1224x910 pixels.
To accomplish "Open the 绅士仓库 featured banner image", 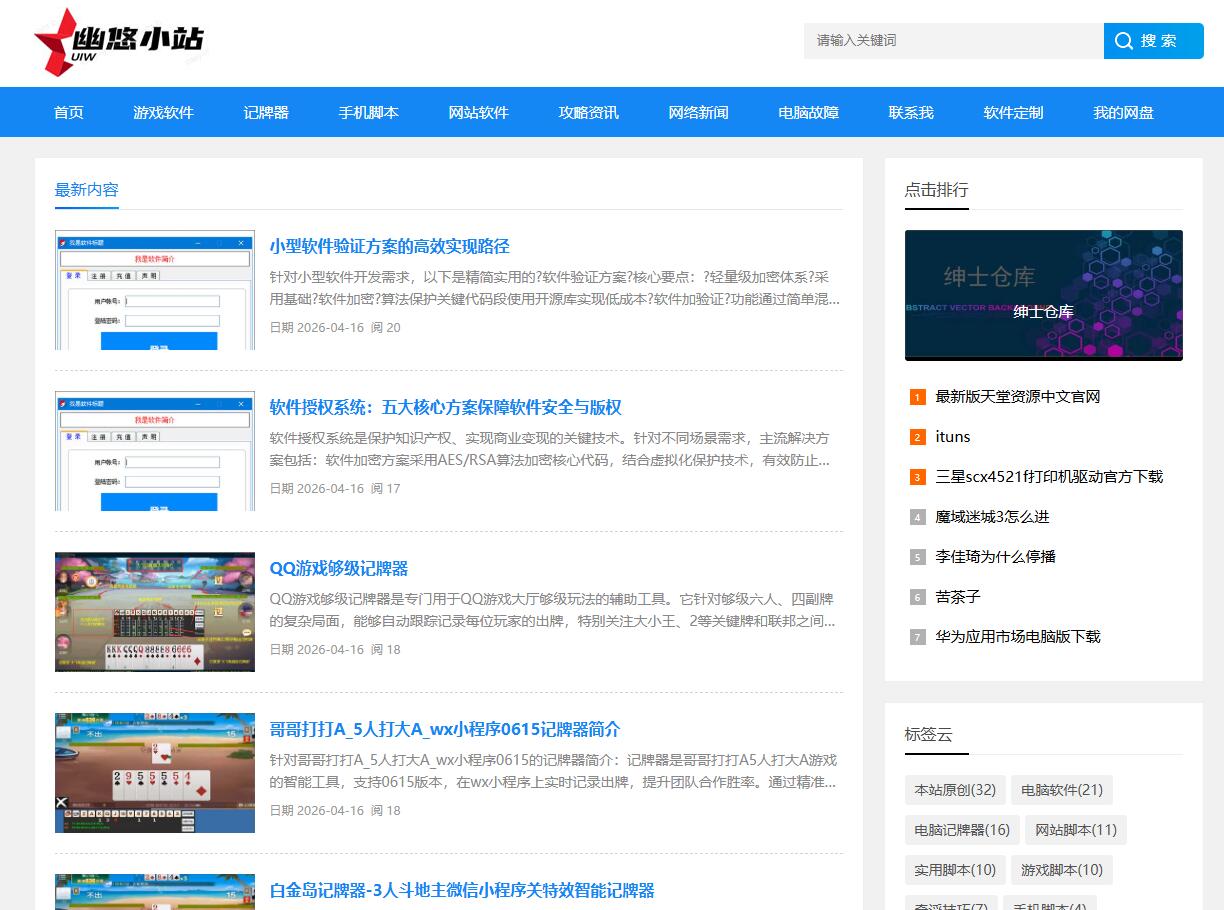I will (1043, 295).
